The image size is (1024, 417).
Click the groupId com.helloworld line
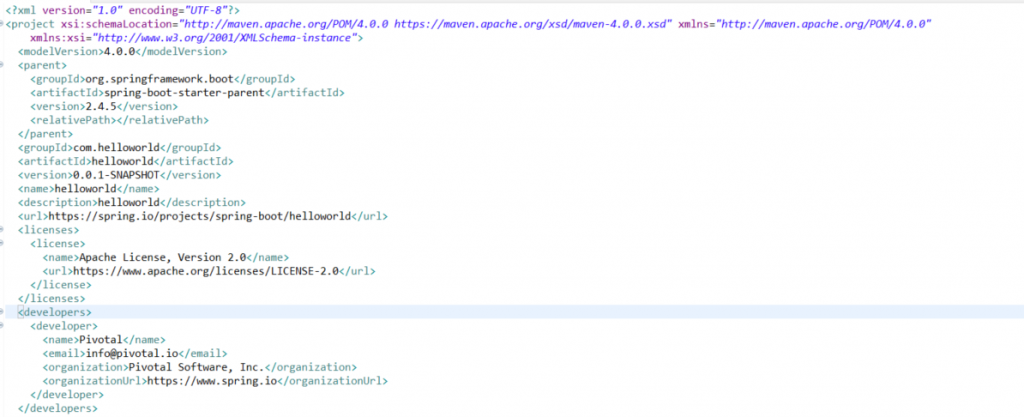point(119,147)
